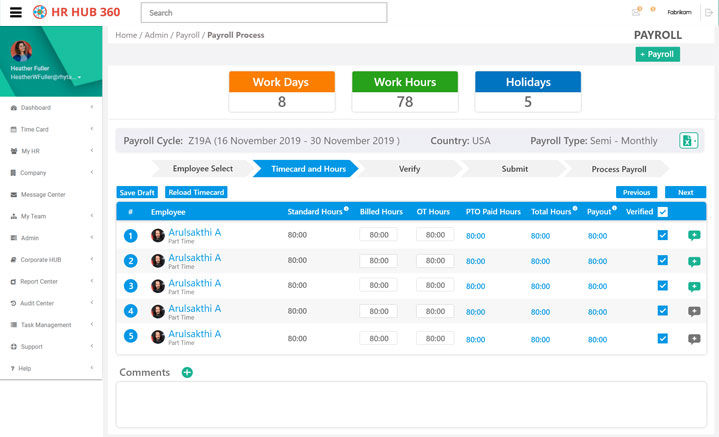Click the Excel export icon
Viewport: 719px width, 437px height.
688,141
